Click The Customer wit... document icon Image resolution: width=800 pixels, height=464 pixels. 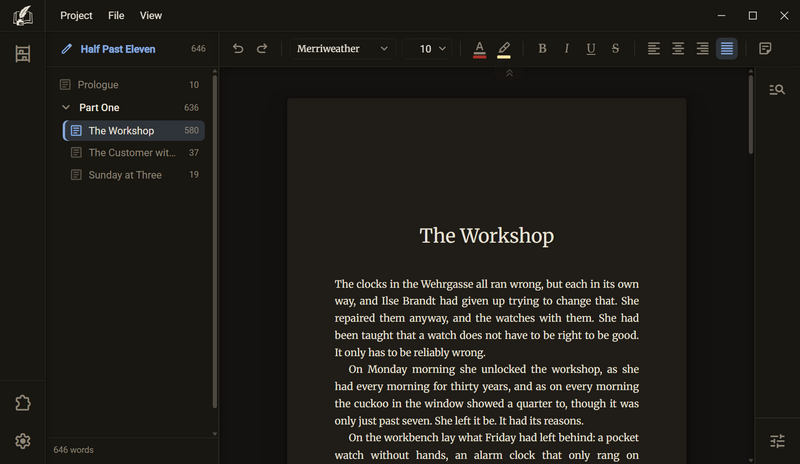pos(76,153)
